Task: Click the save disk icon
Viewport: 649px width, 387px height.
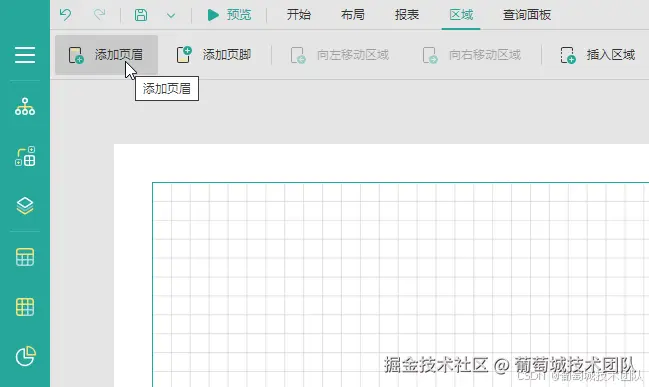Action: pyautogui.click(x=141, y=15)
